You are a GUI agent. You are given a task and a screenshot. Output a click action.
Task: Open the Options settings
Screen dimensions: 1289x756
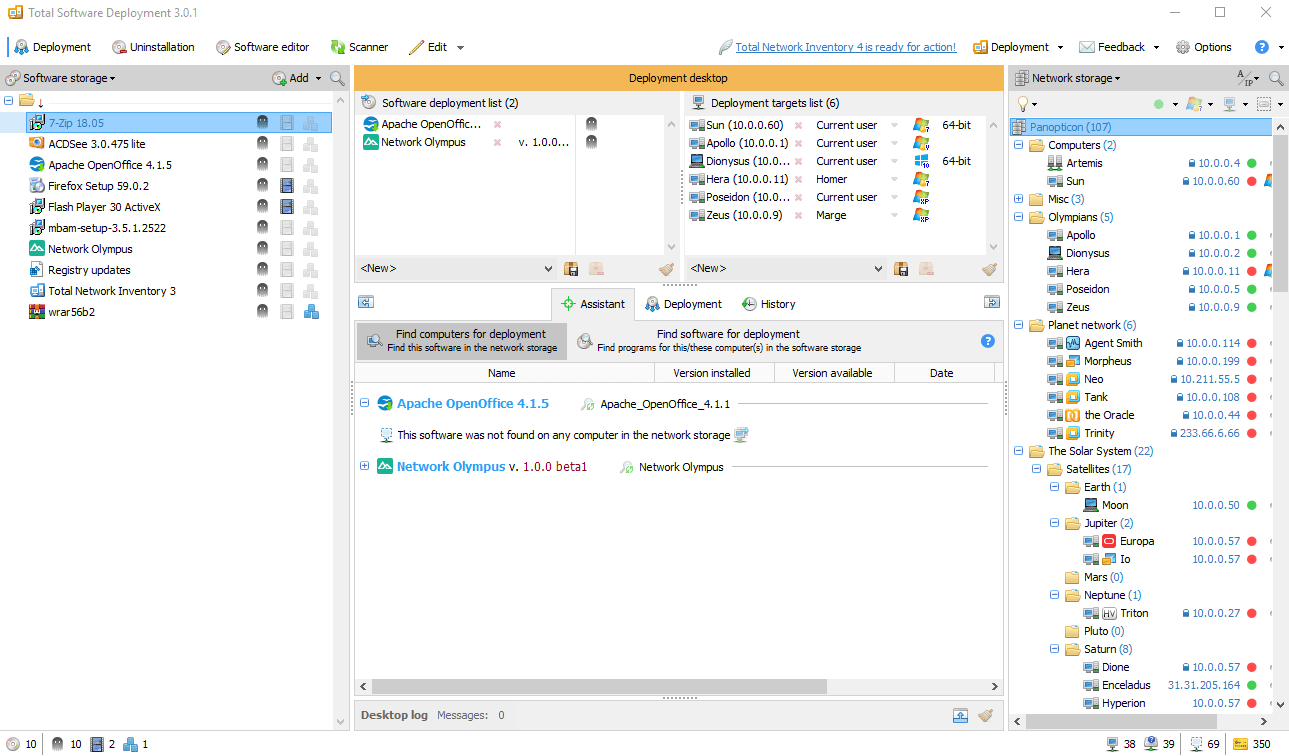click(x=1203, y=47)
